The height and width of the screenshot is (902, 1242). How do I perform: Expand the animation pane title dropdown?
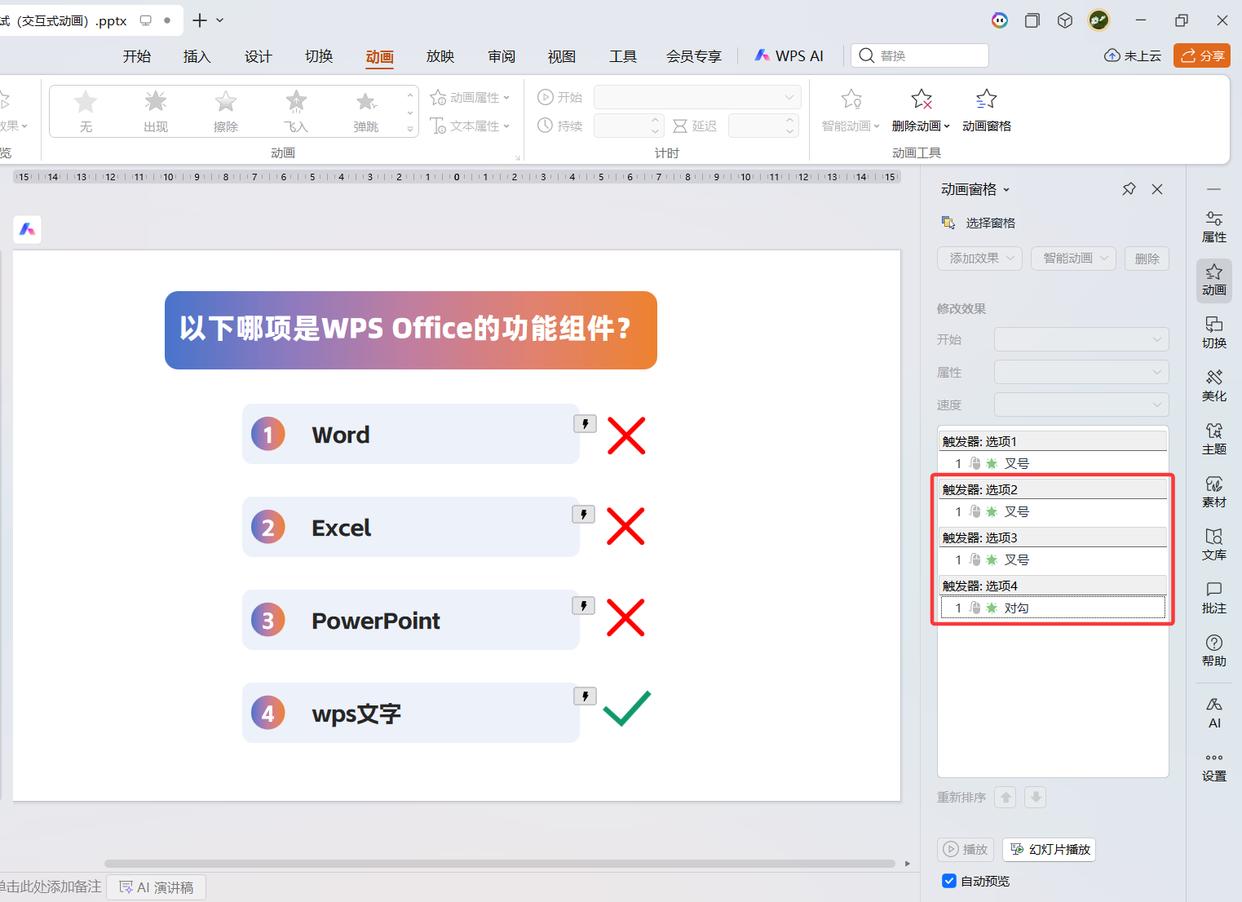click(1006, 190)
